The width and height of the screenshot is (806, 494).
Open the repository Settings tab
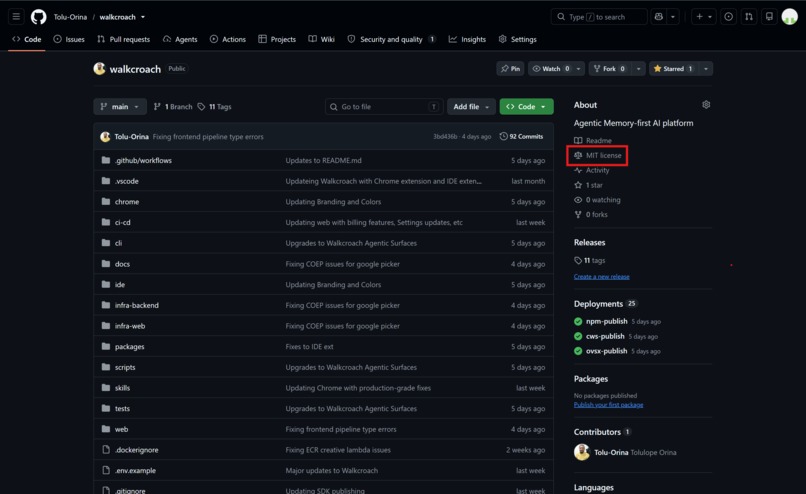click(518, 39)
